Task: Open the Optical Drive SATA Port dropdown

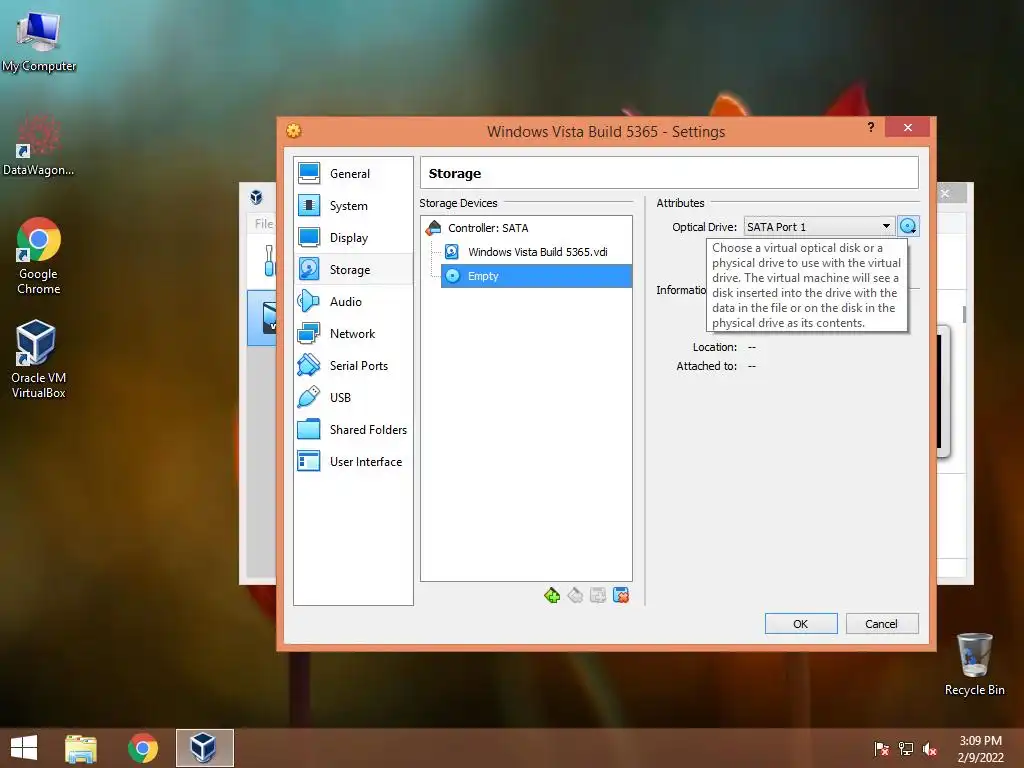Action: [819, 227]
